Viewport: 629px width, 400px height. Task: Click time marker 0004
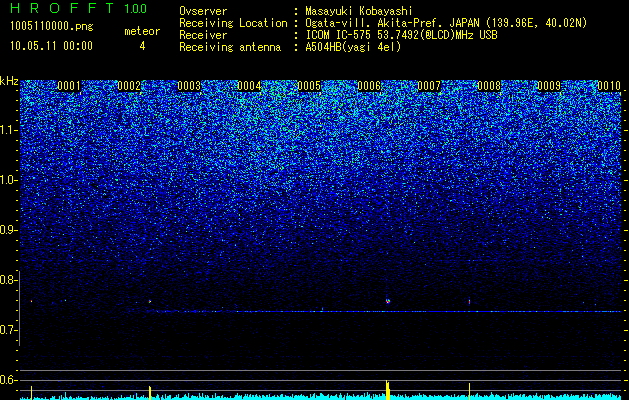(x=249, y=86)
